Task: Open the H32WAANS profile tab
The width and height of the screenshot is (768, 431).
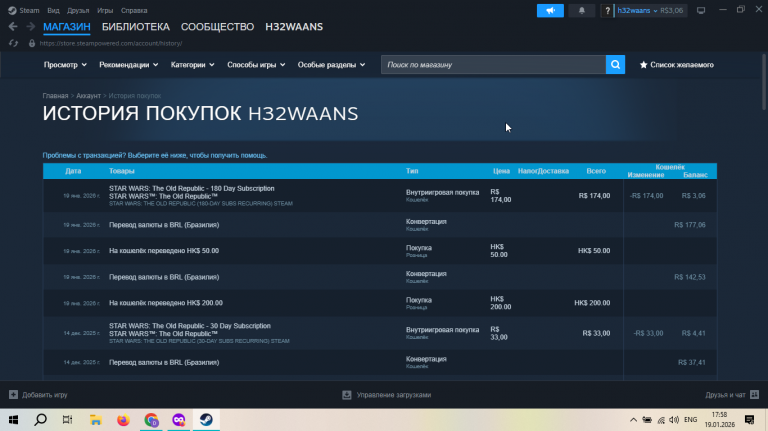Action: pos(294,27)
